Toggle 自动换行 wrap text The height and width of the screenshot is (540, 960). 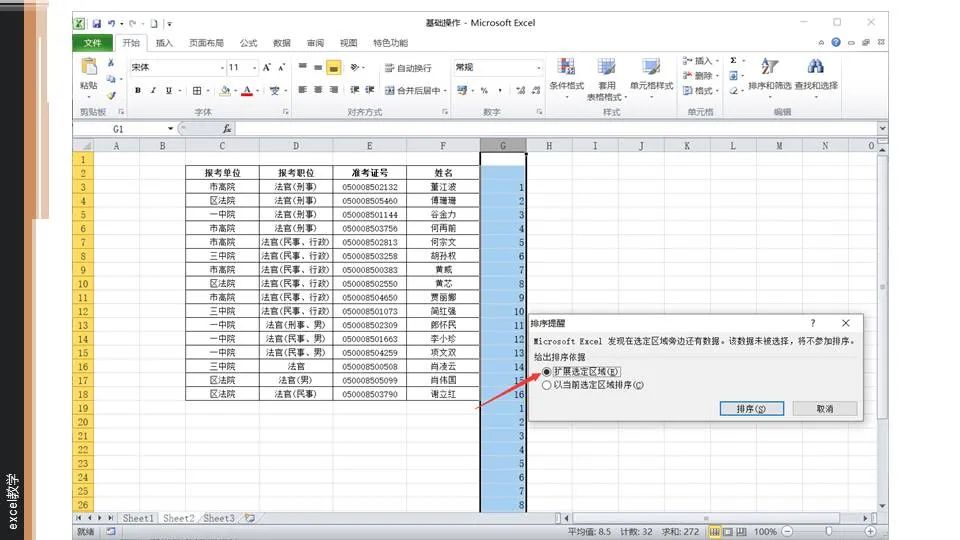coord(408,68)
